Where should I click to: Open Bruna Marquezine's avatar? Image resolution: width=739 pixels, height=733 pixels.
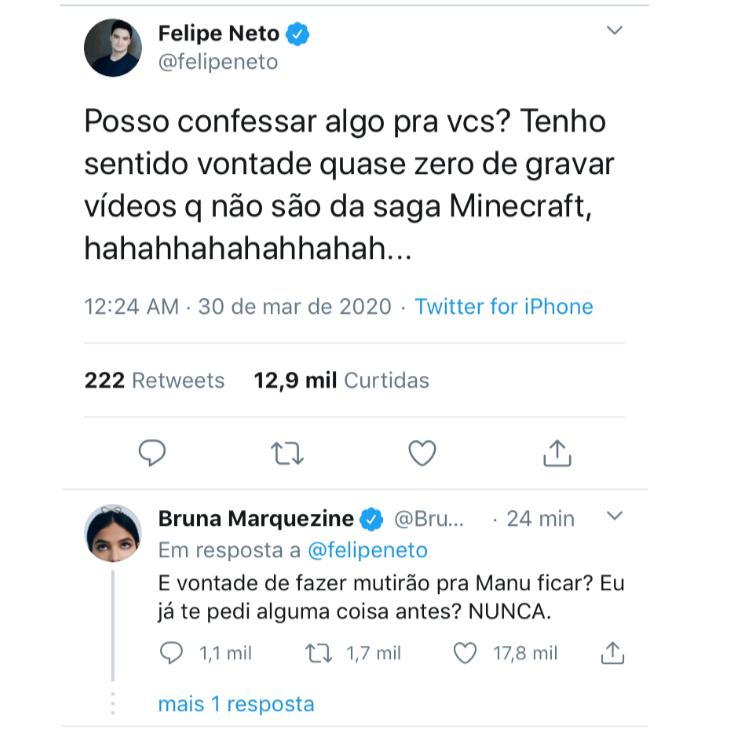112,533
